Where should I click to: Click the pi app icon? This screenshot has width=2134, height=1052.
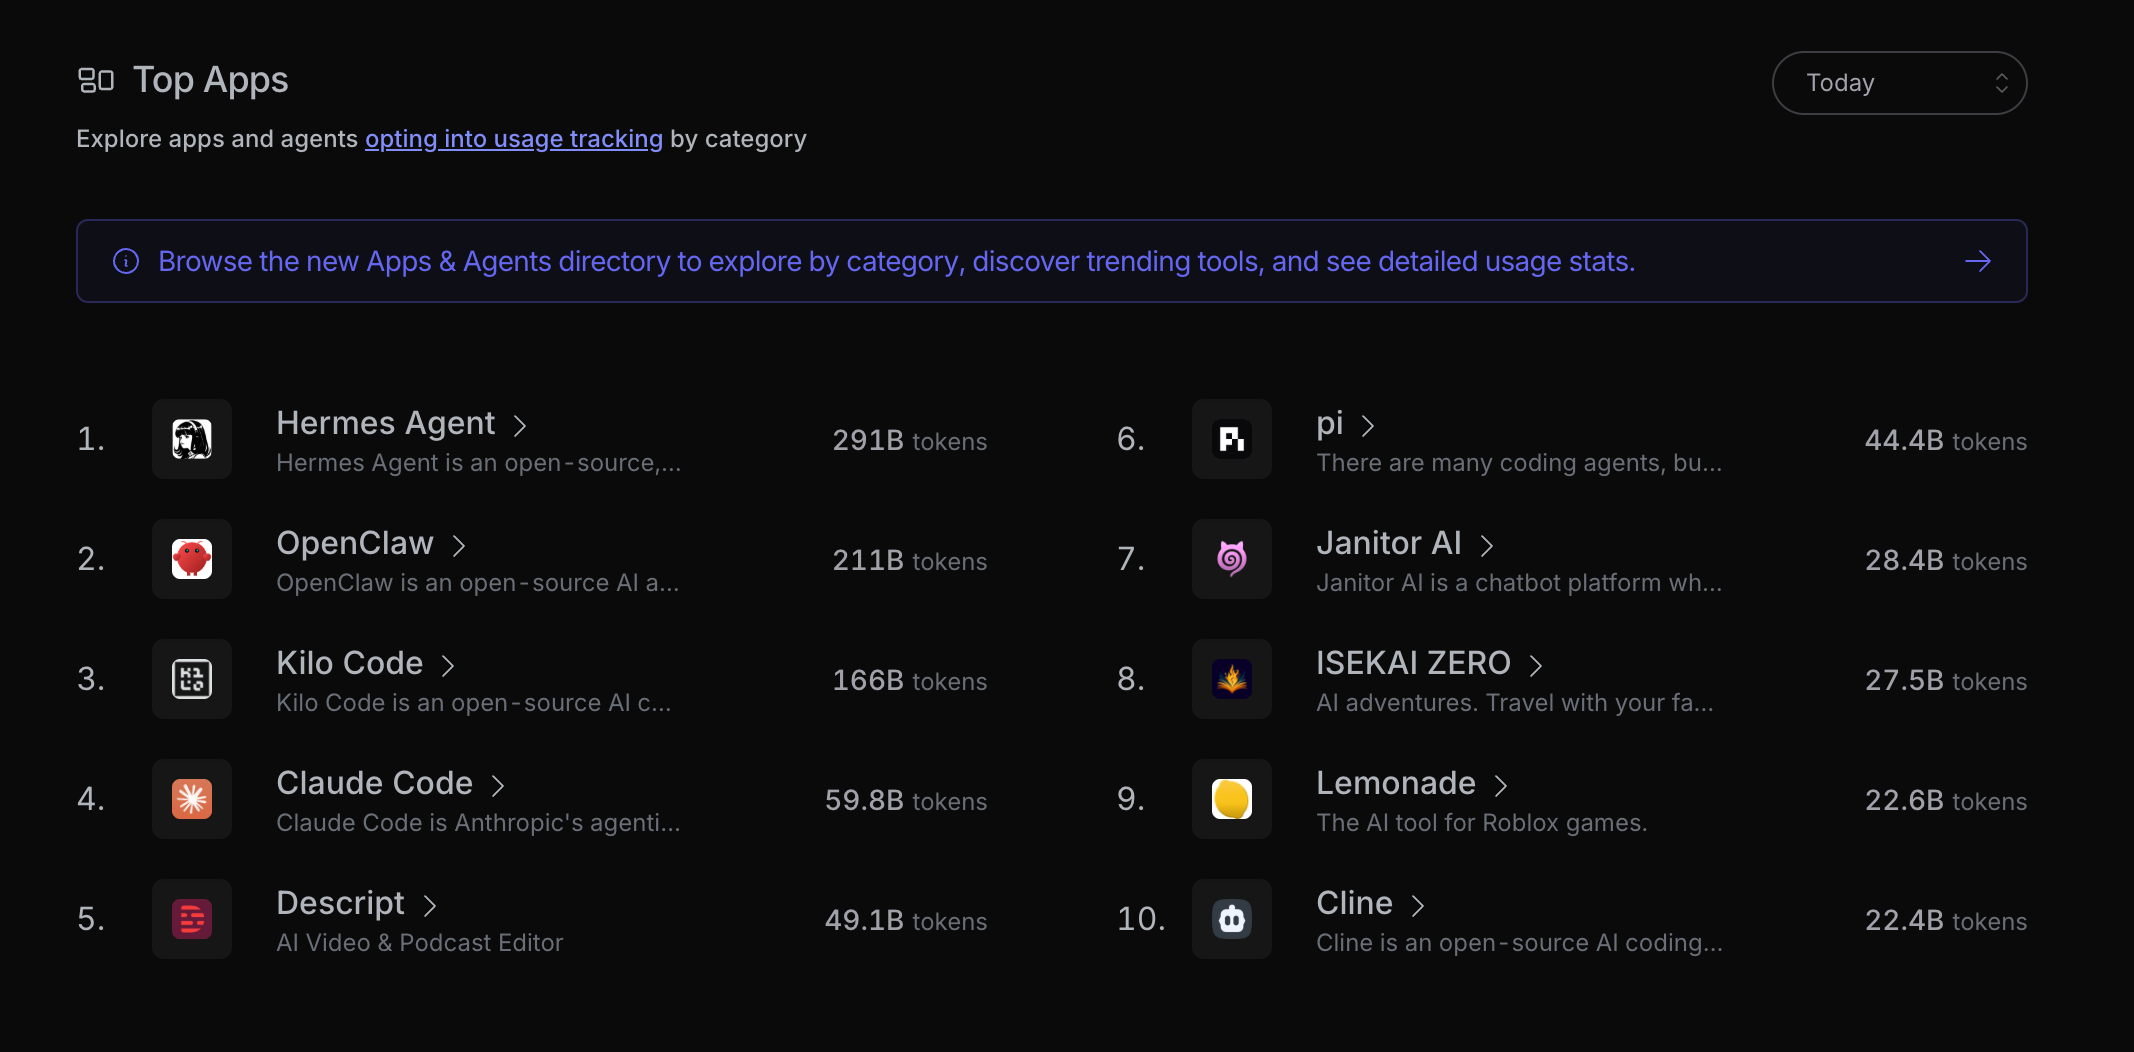1232,439
